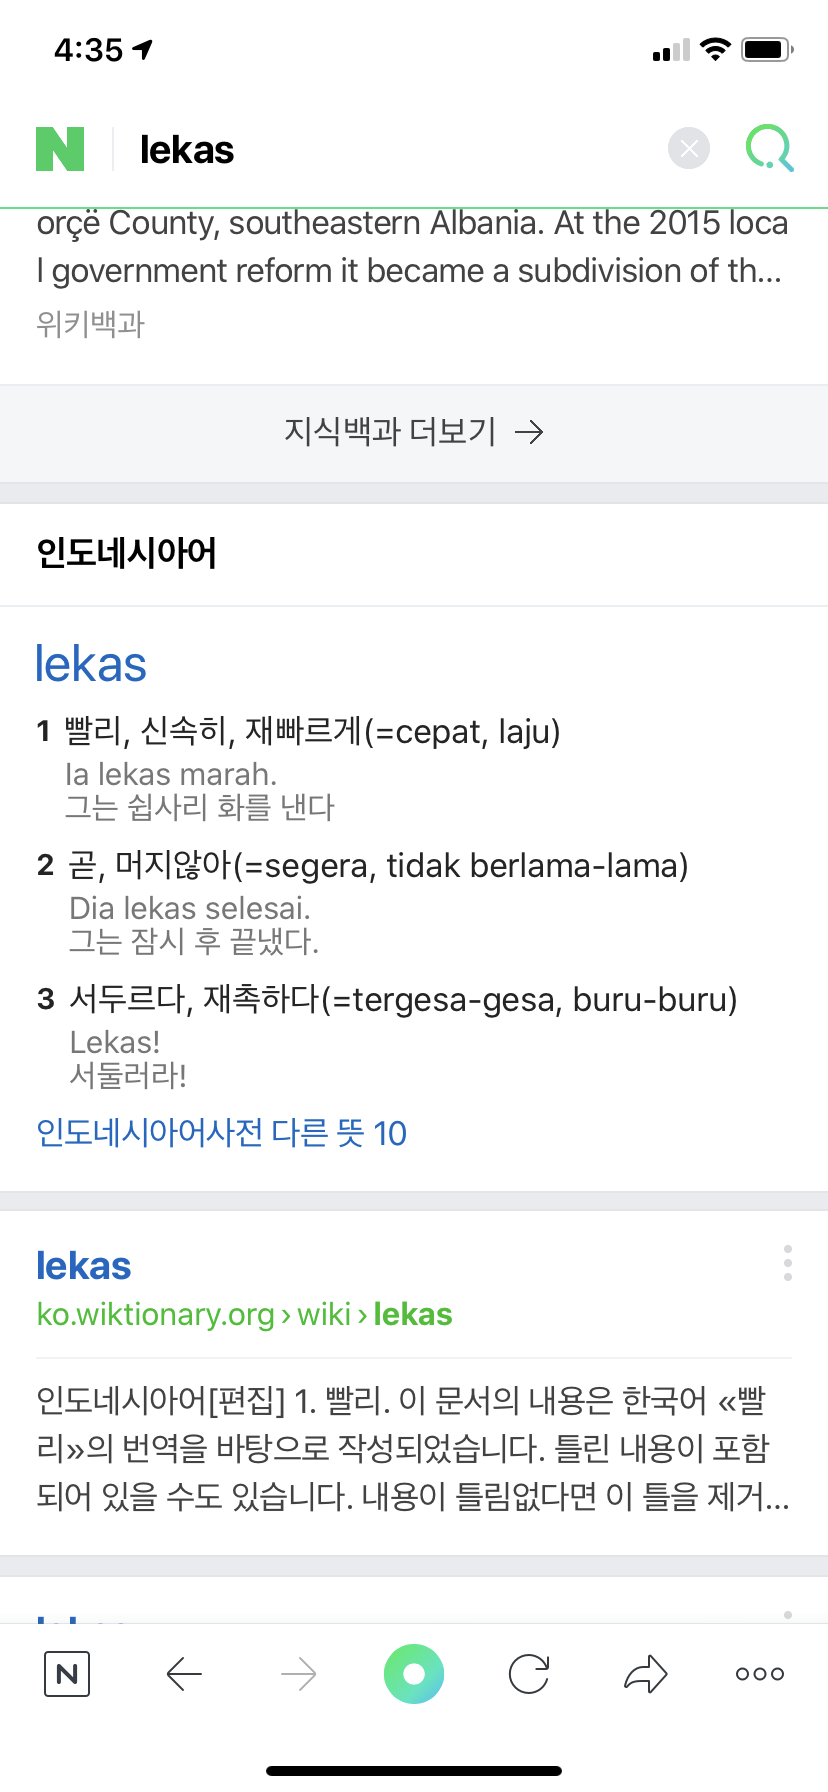Tap the green circle center button
Image resolution: width=828 pixels, height=1792 pixels.
(414, 1674)
